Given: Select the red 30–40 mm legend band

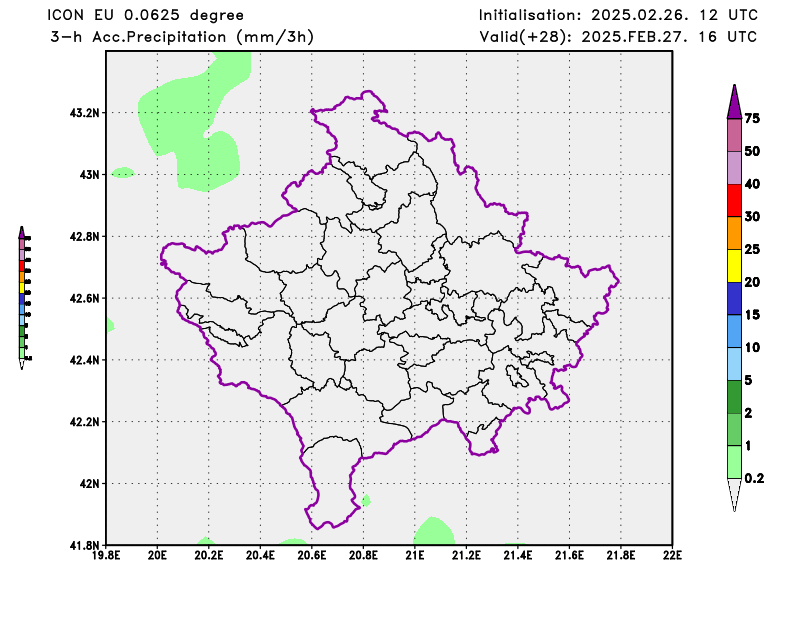Looking at the screenshot, I should 734,201.
